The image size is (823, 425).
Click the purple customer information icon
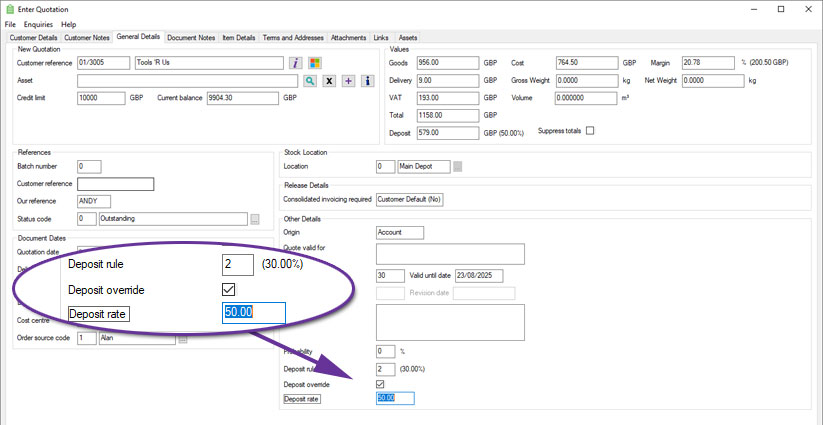pyautogui.click(x=296, y=62)
